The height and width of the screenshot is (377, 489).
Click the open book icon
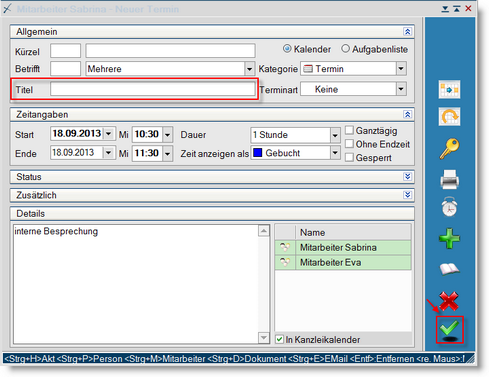(x=449, y=269)
